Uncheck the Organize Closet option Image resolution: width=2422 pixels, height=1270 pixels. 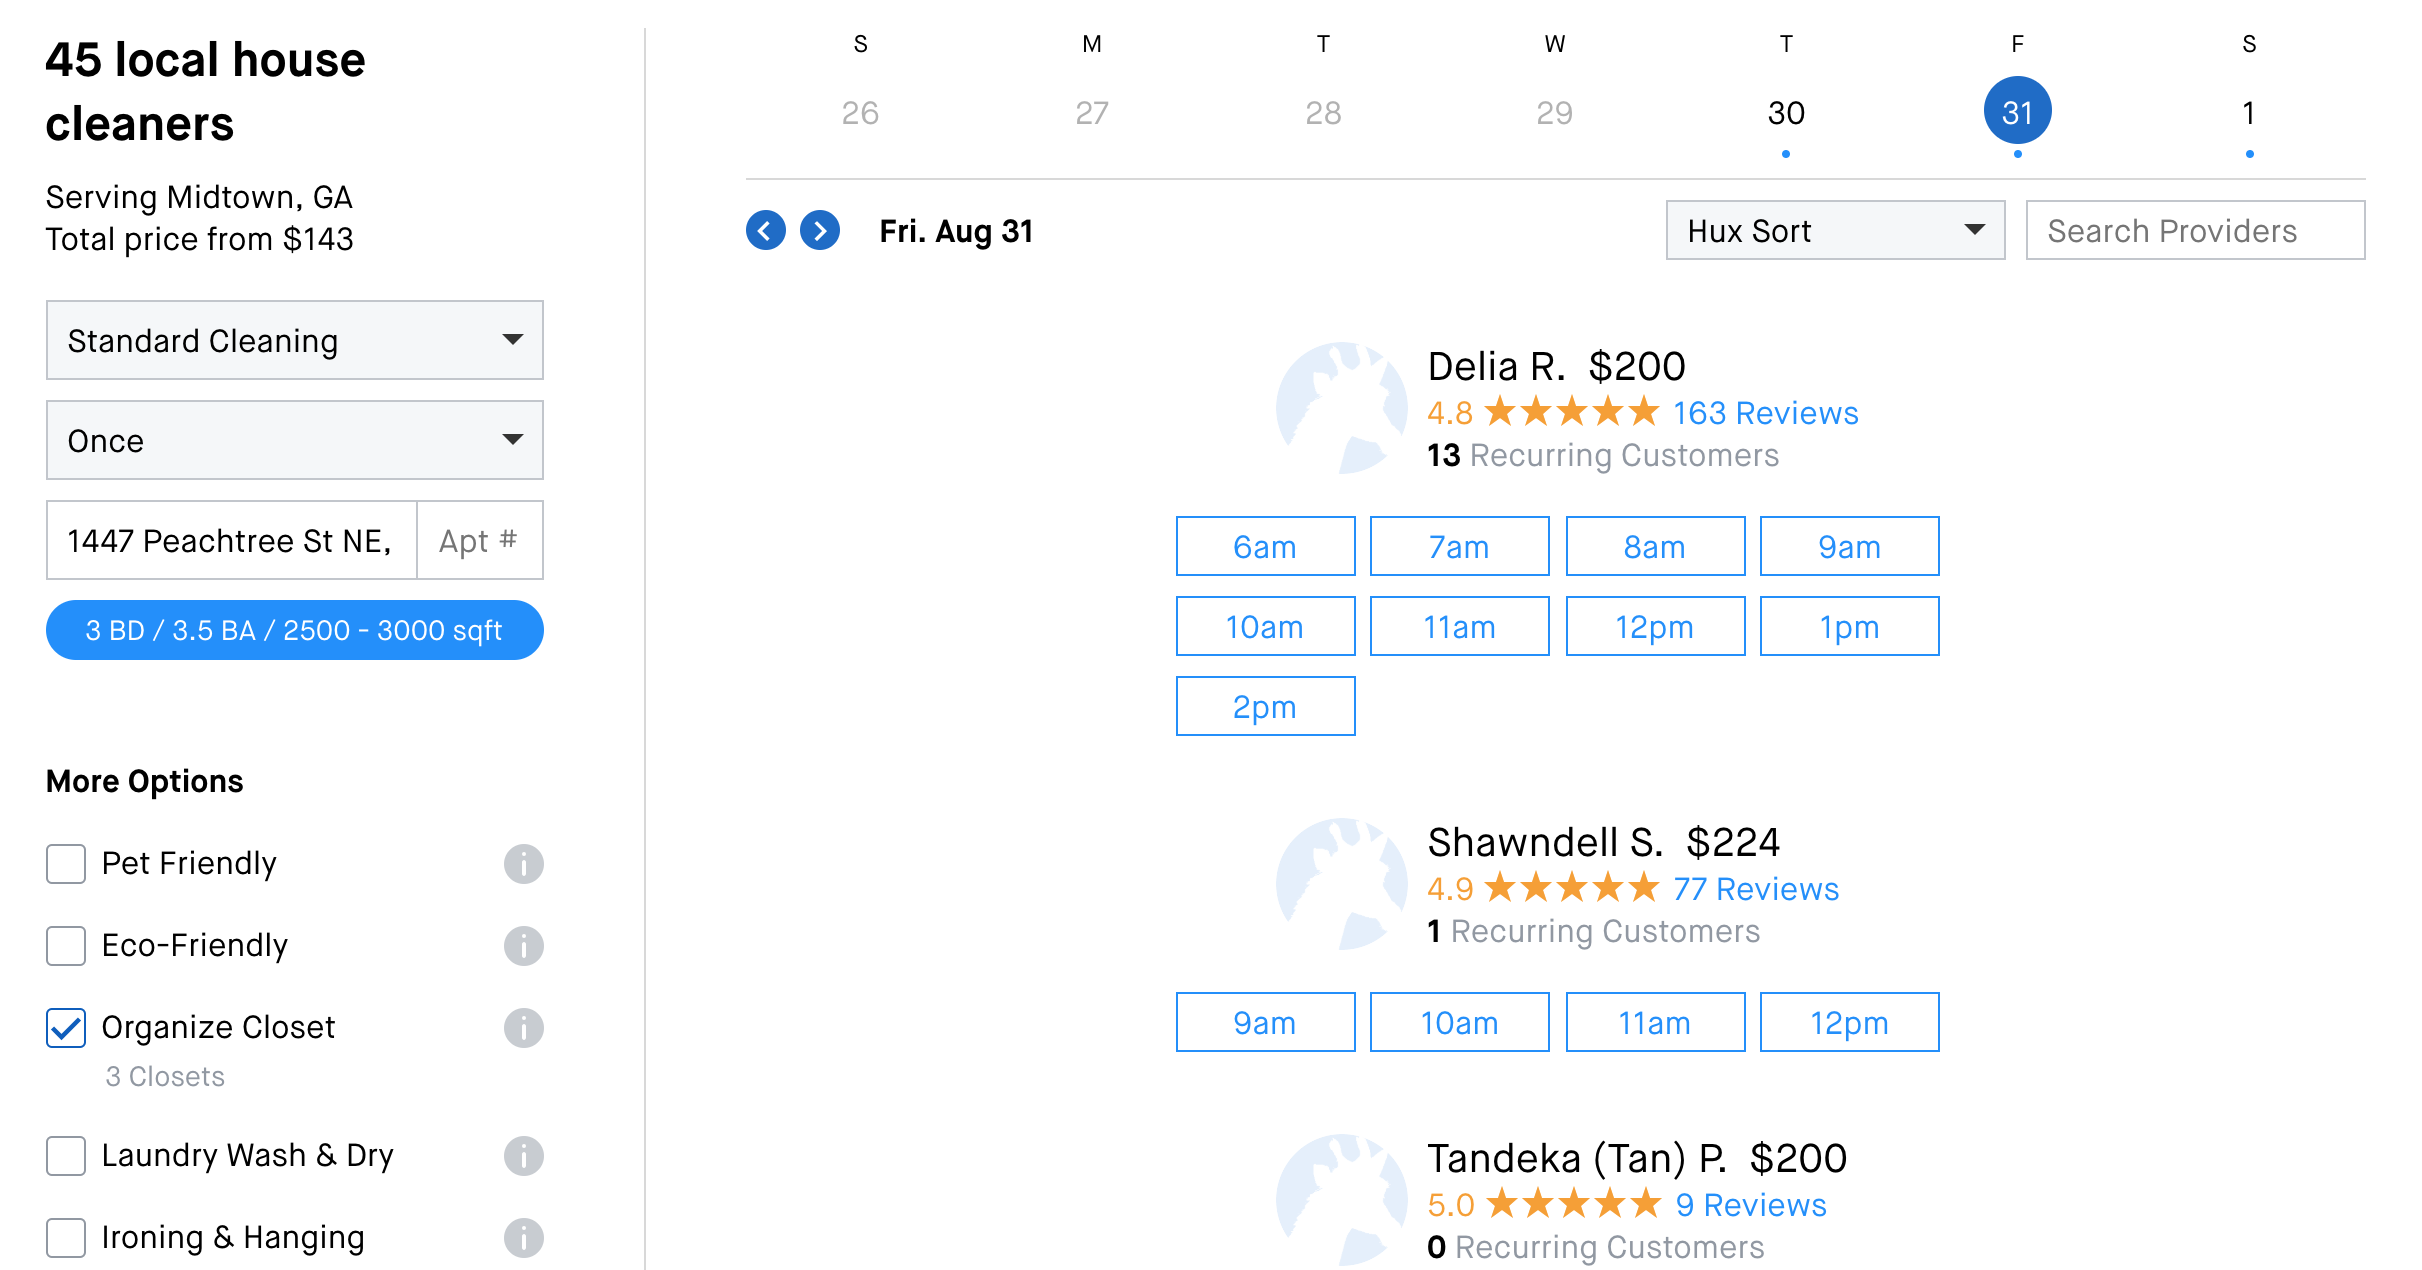(x=66, y=1028)
